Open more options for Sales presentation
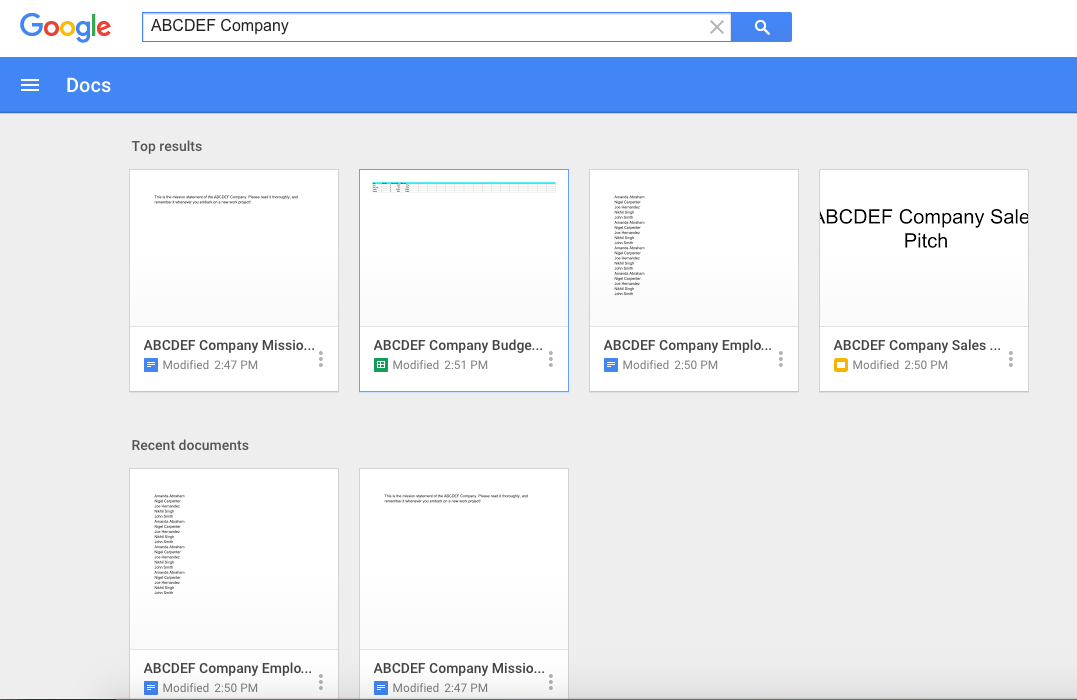The width and height of the screenshot is (1077, 700). pos(1011,358)
